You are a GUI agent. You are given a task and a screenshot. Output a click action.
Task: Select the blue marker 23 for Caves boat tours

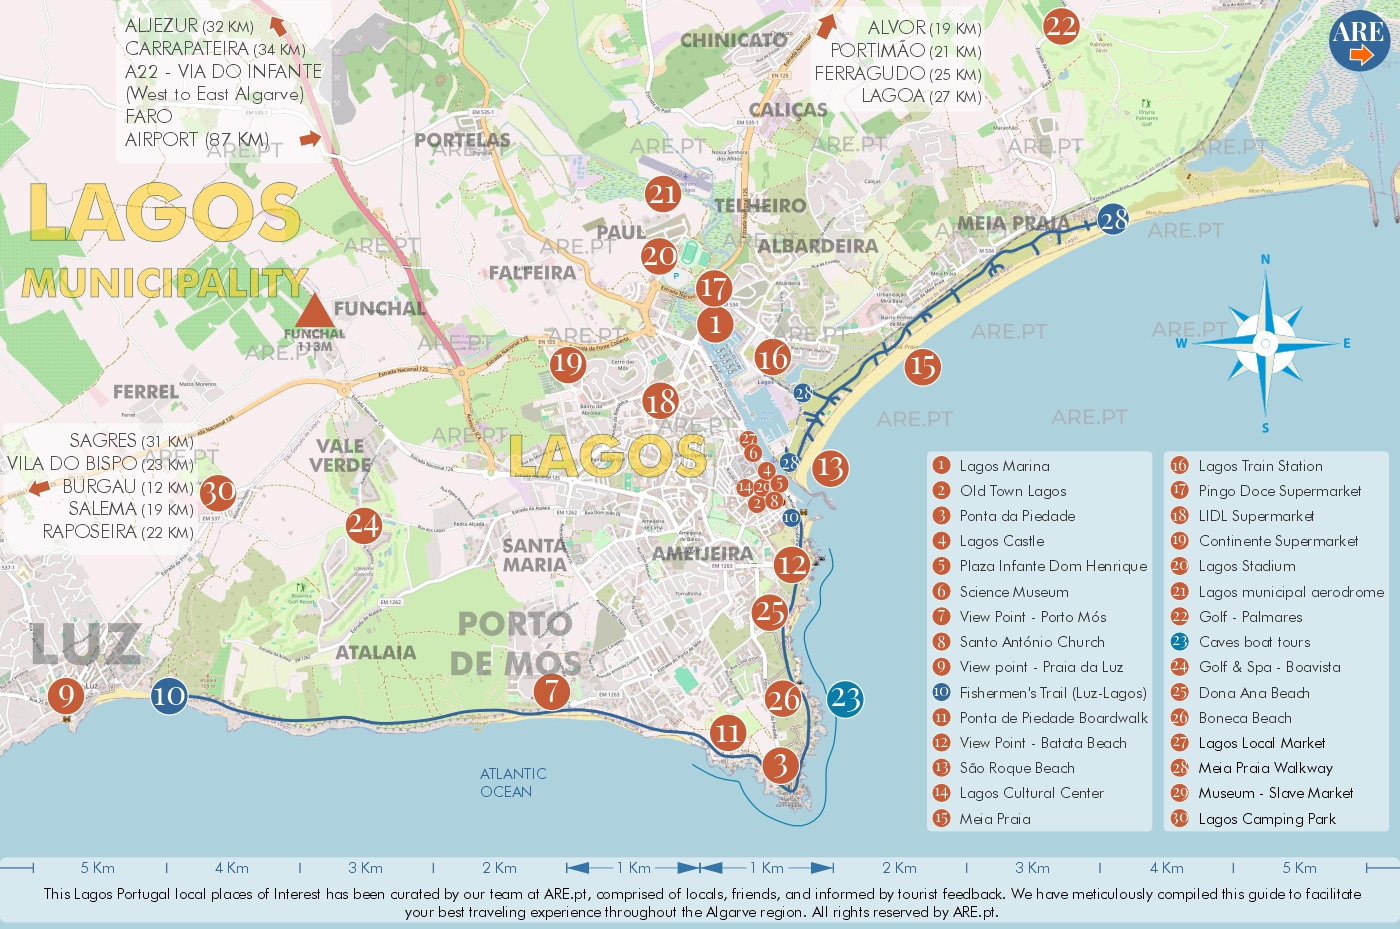click(x=844, y=699)
